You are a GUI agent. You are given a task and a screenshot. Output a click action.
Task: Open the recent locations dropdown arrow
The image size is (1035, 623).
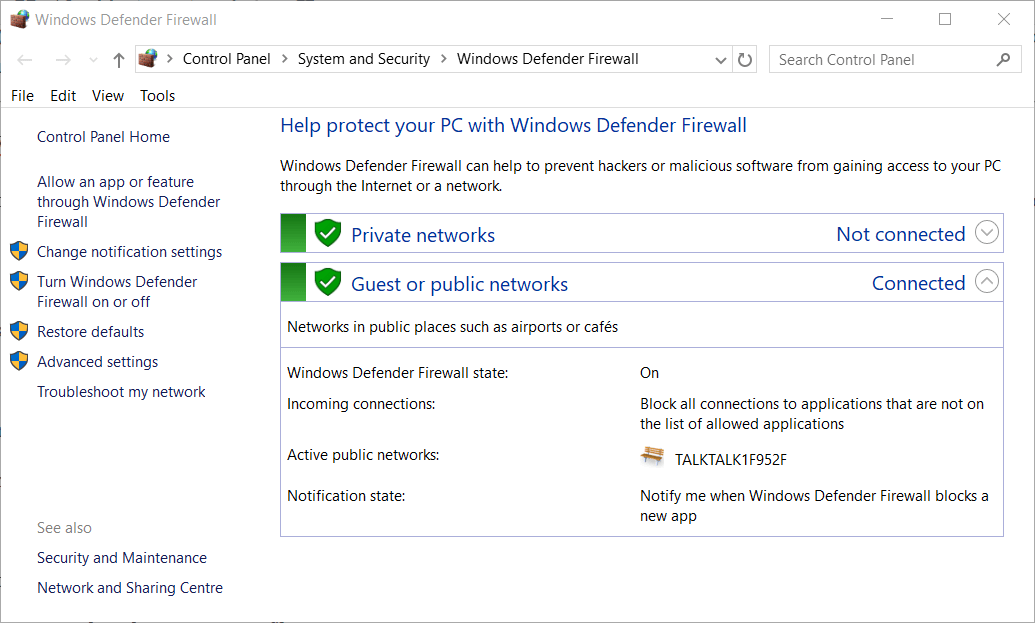click(x=93, y=60)
